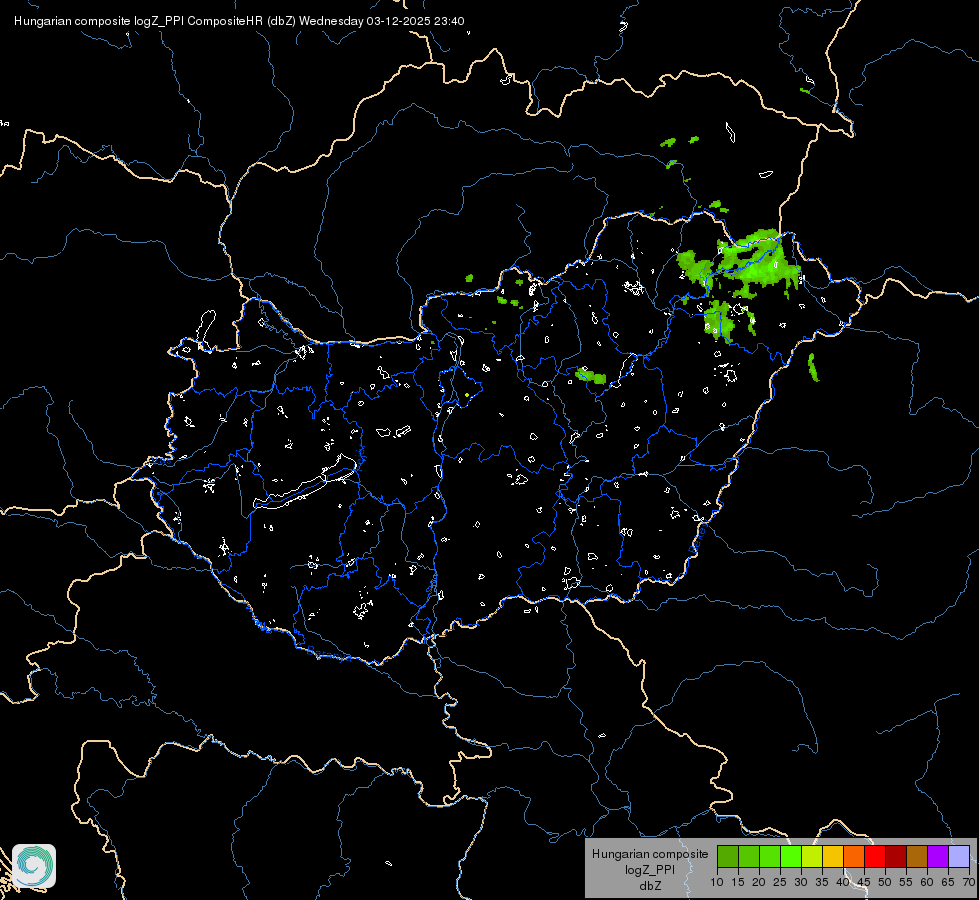Select the 50–55 dBZ dark red swatch
Image resolution: width=979 pixels, height=900 pixels.
896,856
